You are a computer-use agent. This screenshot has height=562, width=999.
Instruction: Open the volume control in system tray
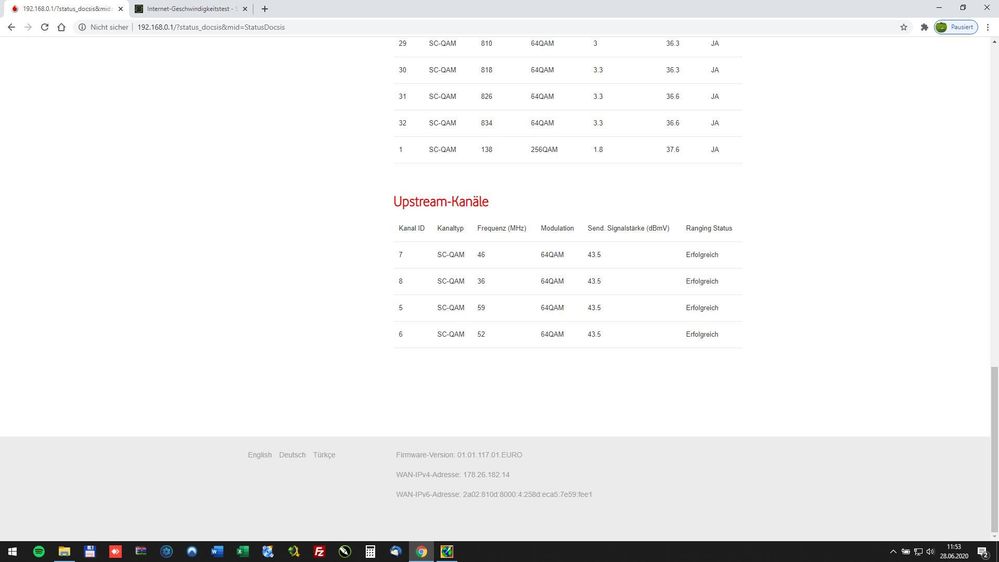point(930,552)
